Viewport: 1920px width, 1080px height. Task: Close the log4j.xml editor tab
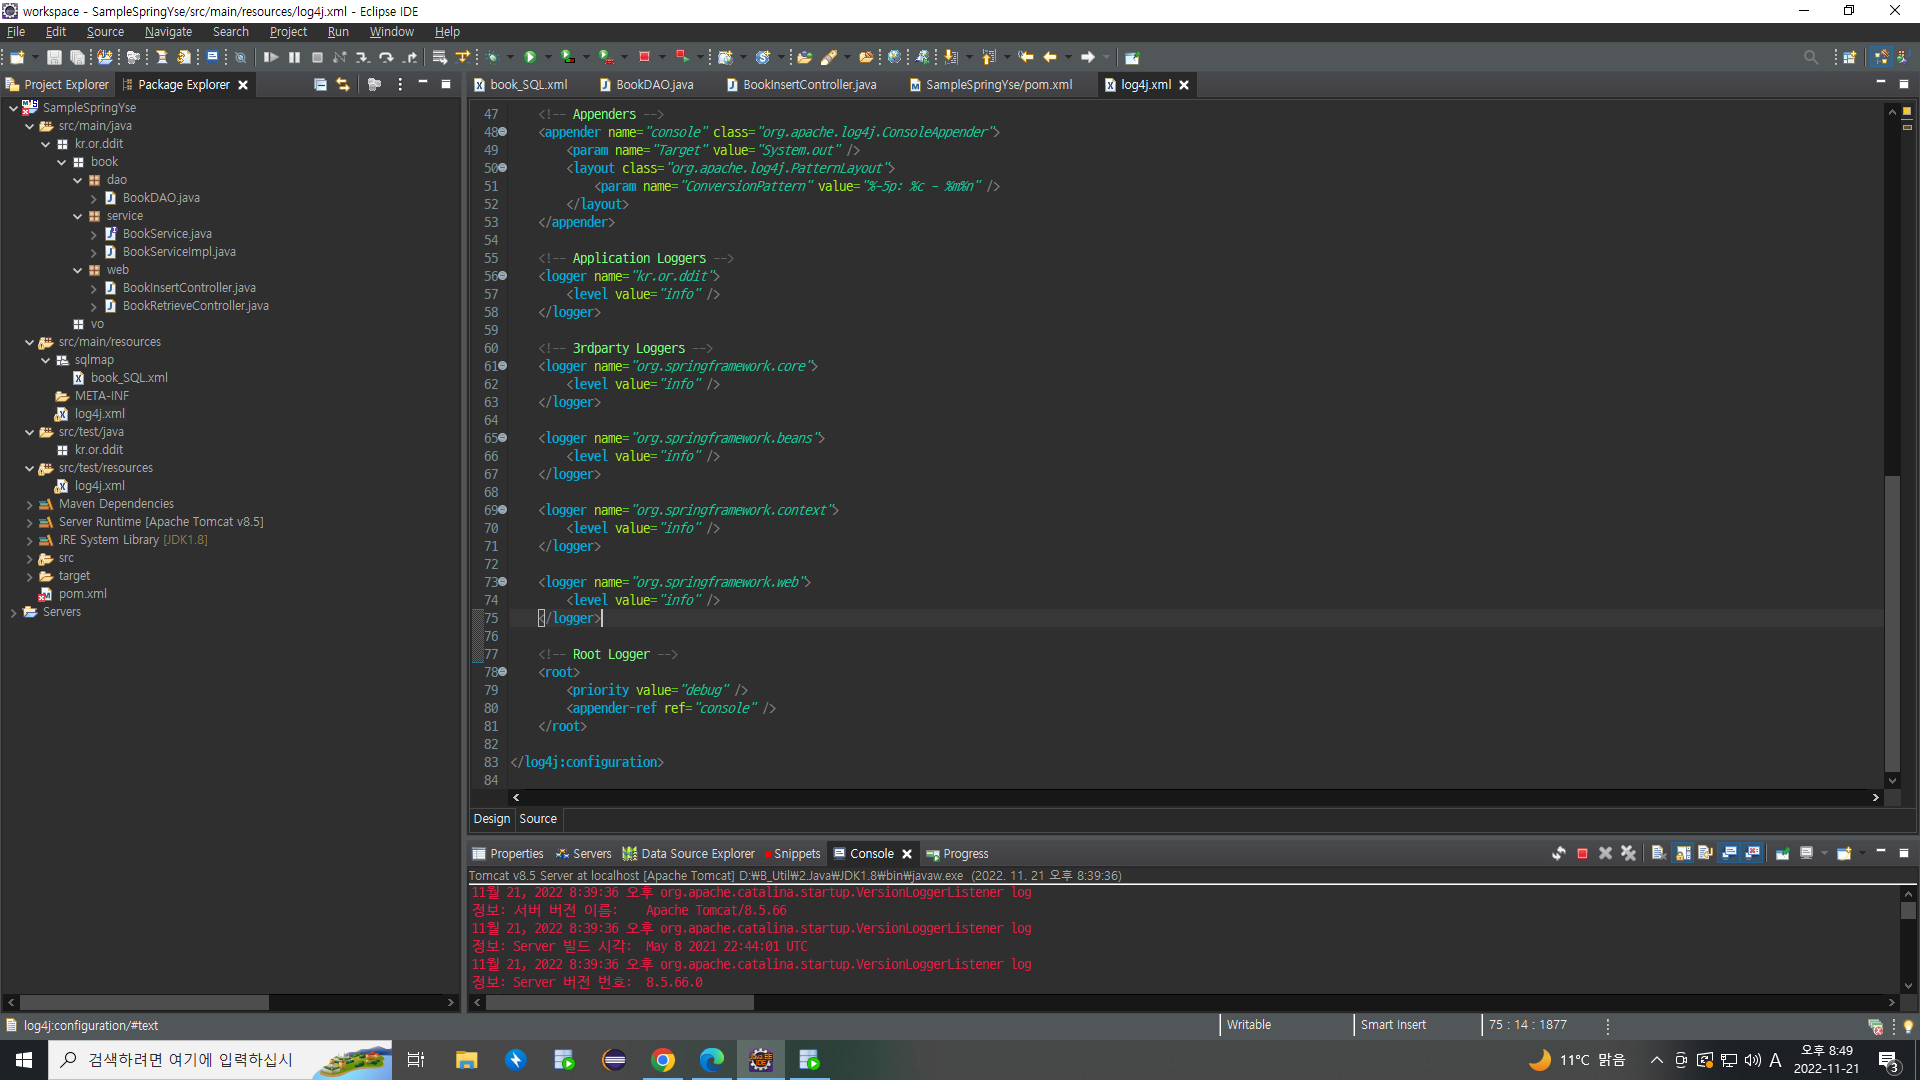[1184, 85]
